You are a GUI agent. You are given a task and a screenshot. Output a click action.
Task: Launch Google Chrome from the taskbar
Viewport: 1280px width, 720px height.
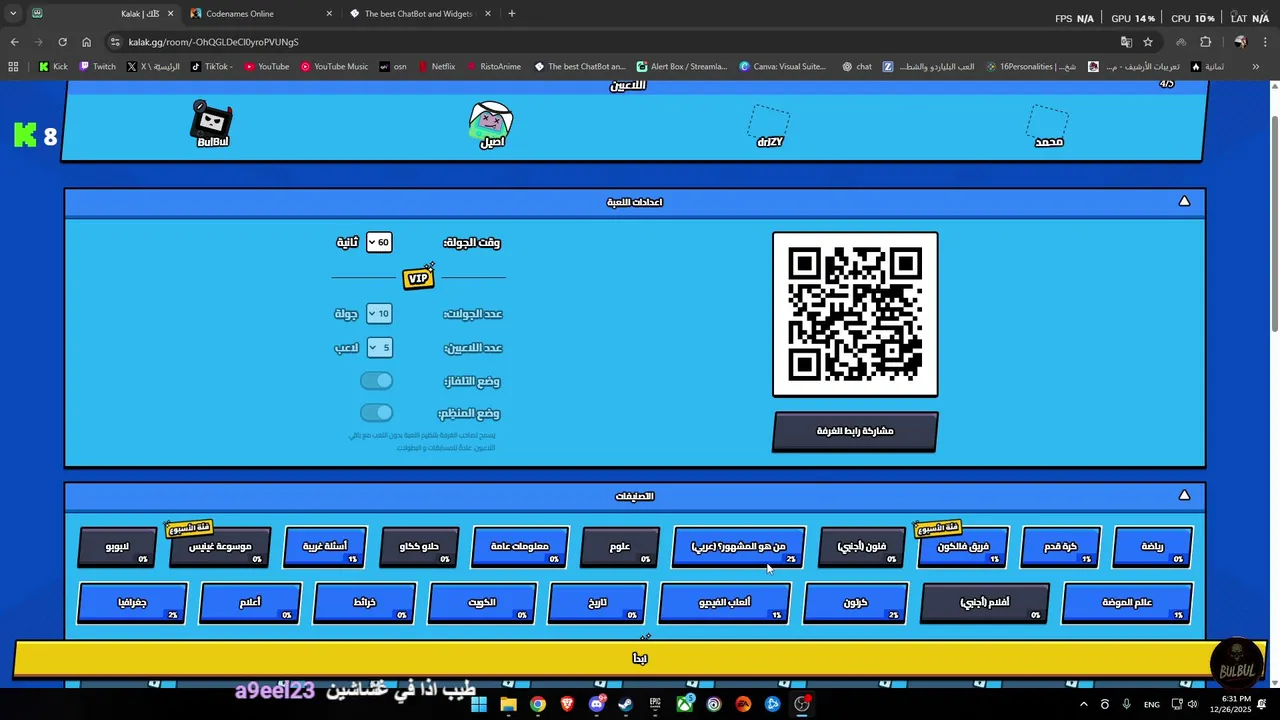click(538, 704)
